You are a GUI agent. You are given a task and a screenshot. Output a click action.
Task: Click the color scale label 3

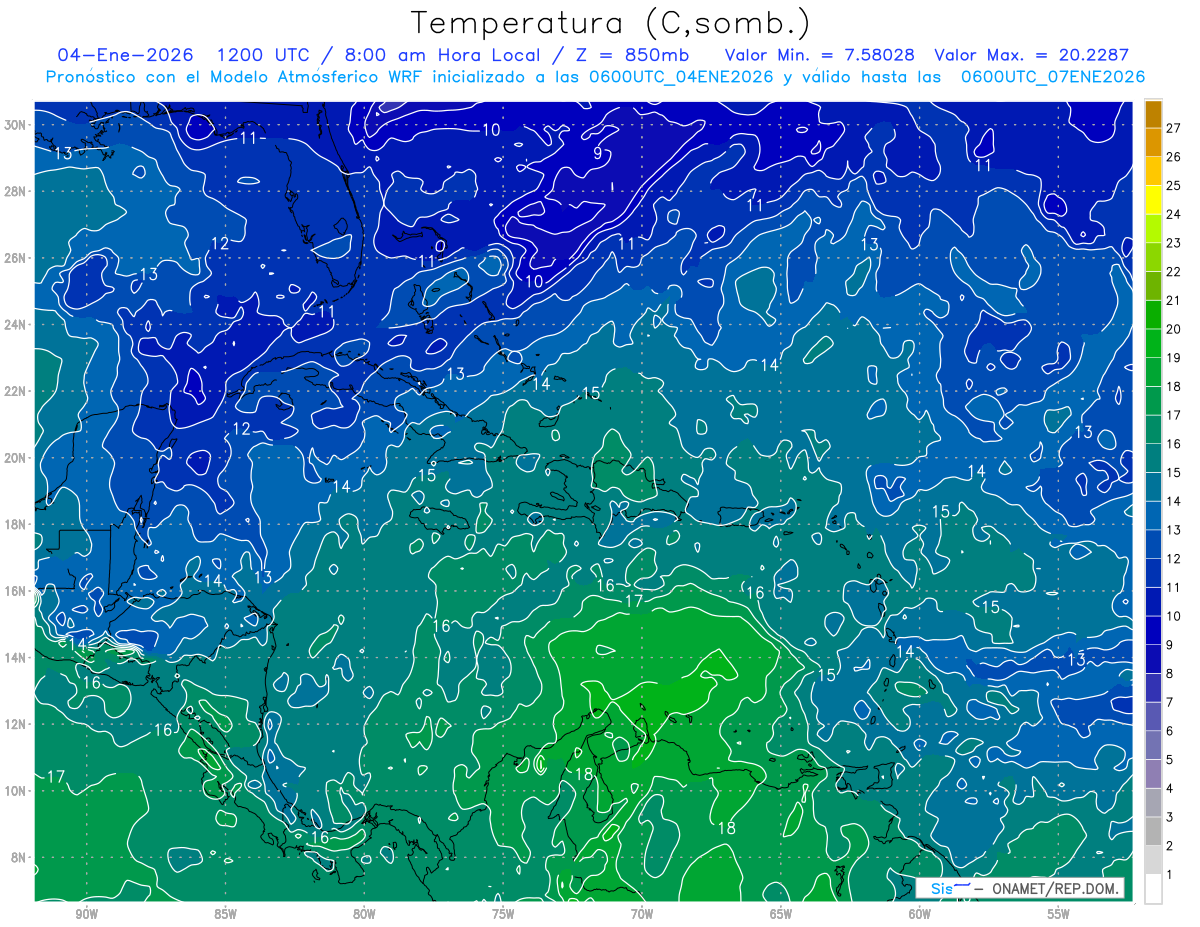coord(1170,818)
